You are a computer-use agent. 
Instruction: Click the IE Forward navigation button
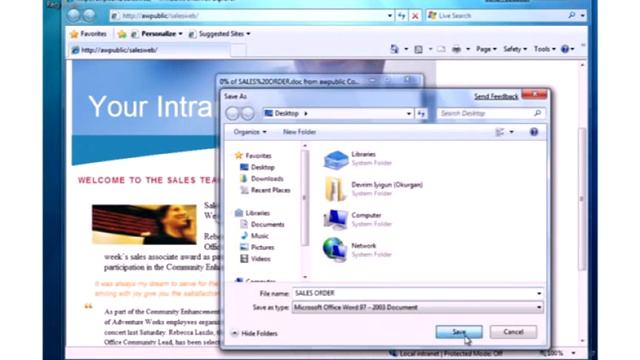point(89,16)
